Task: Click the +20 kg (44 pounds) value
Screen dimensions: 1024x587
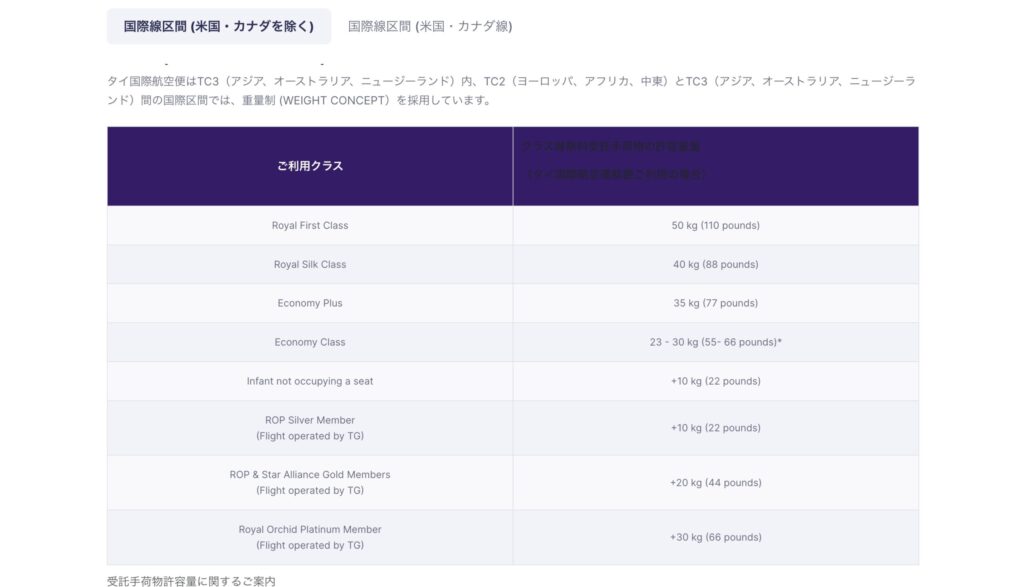Action: click(715, 483)
